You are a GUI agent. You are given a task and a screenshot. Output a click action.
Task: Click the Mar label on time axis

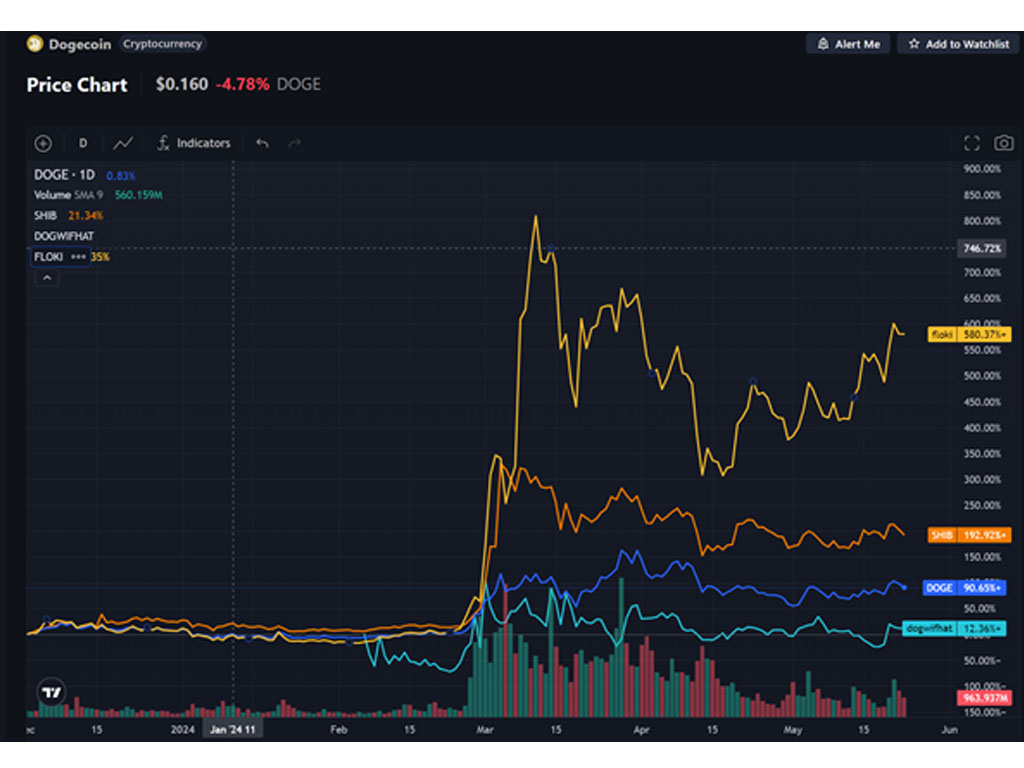pyautogui.click(x=485, y=729)
